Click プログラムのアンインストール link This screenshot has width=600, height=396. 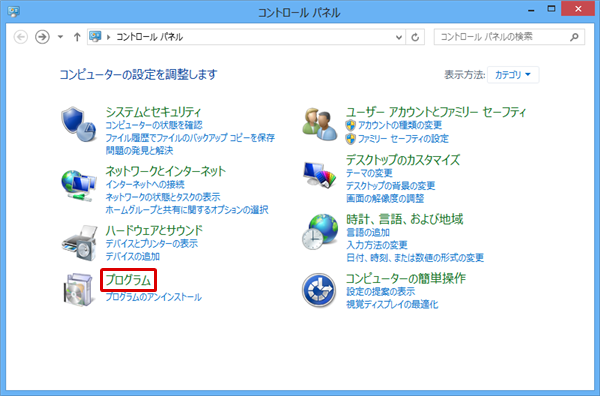point(153,297)
